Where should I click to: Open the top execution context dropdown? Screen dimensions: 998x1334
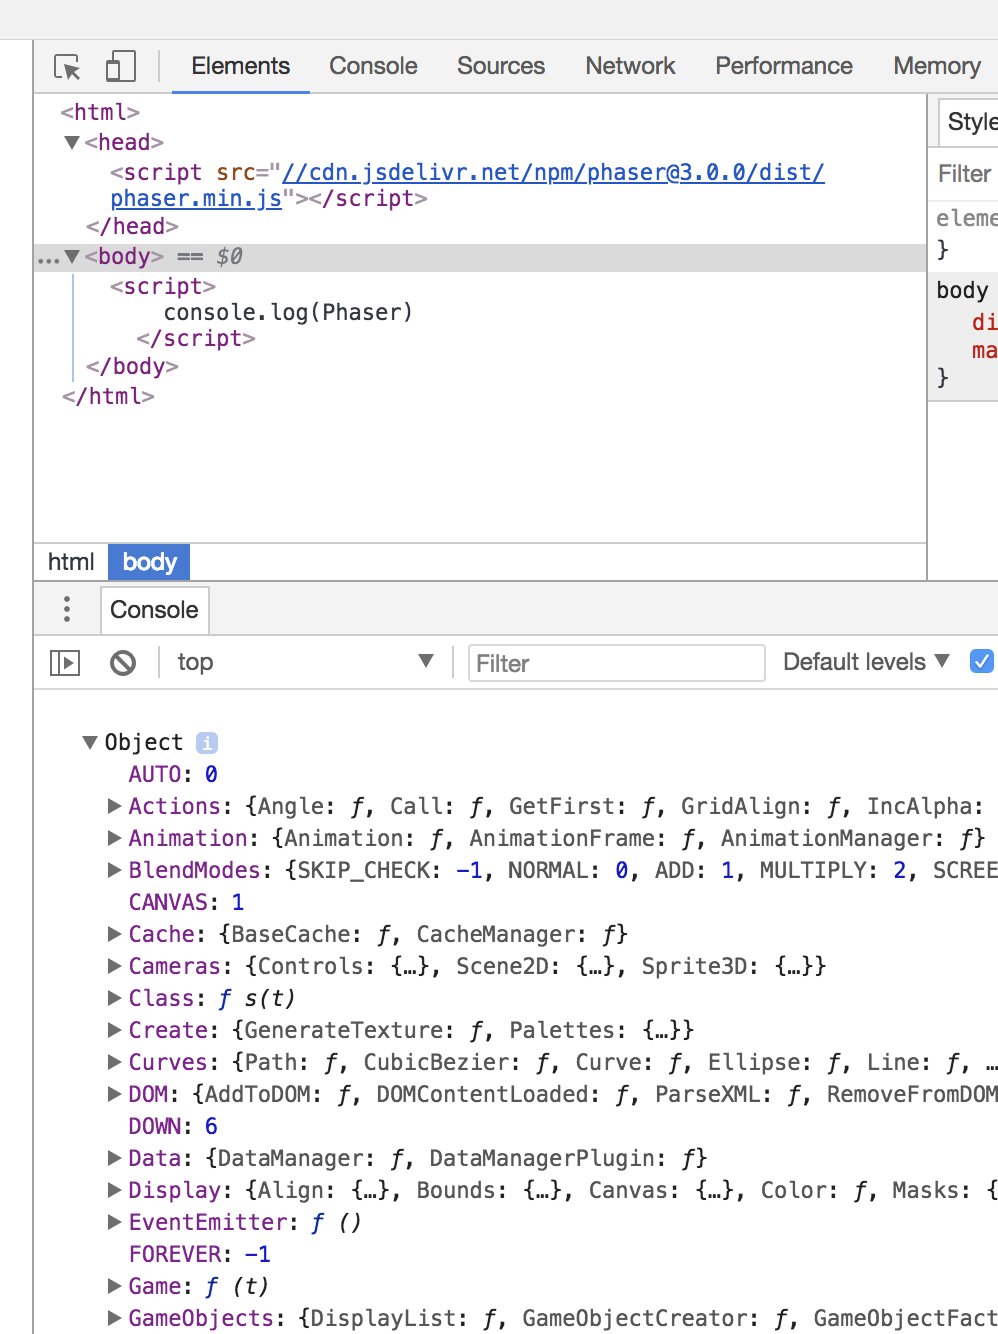pos(305,662)
